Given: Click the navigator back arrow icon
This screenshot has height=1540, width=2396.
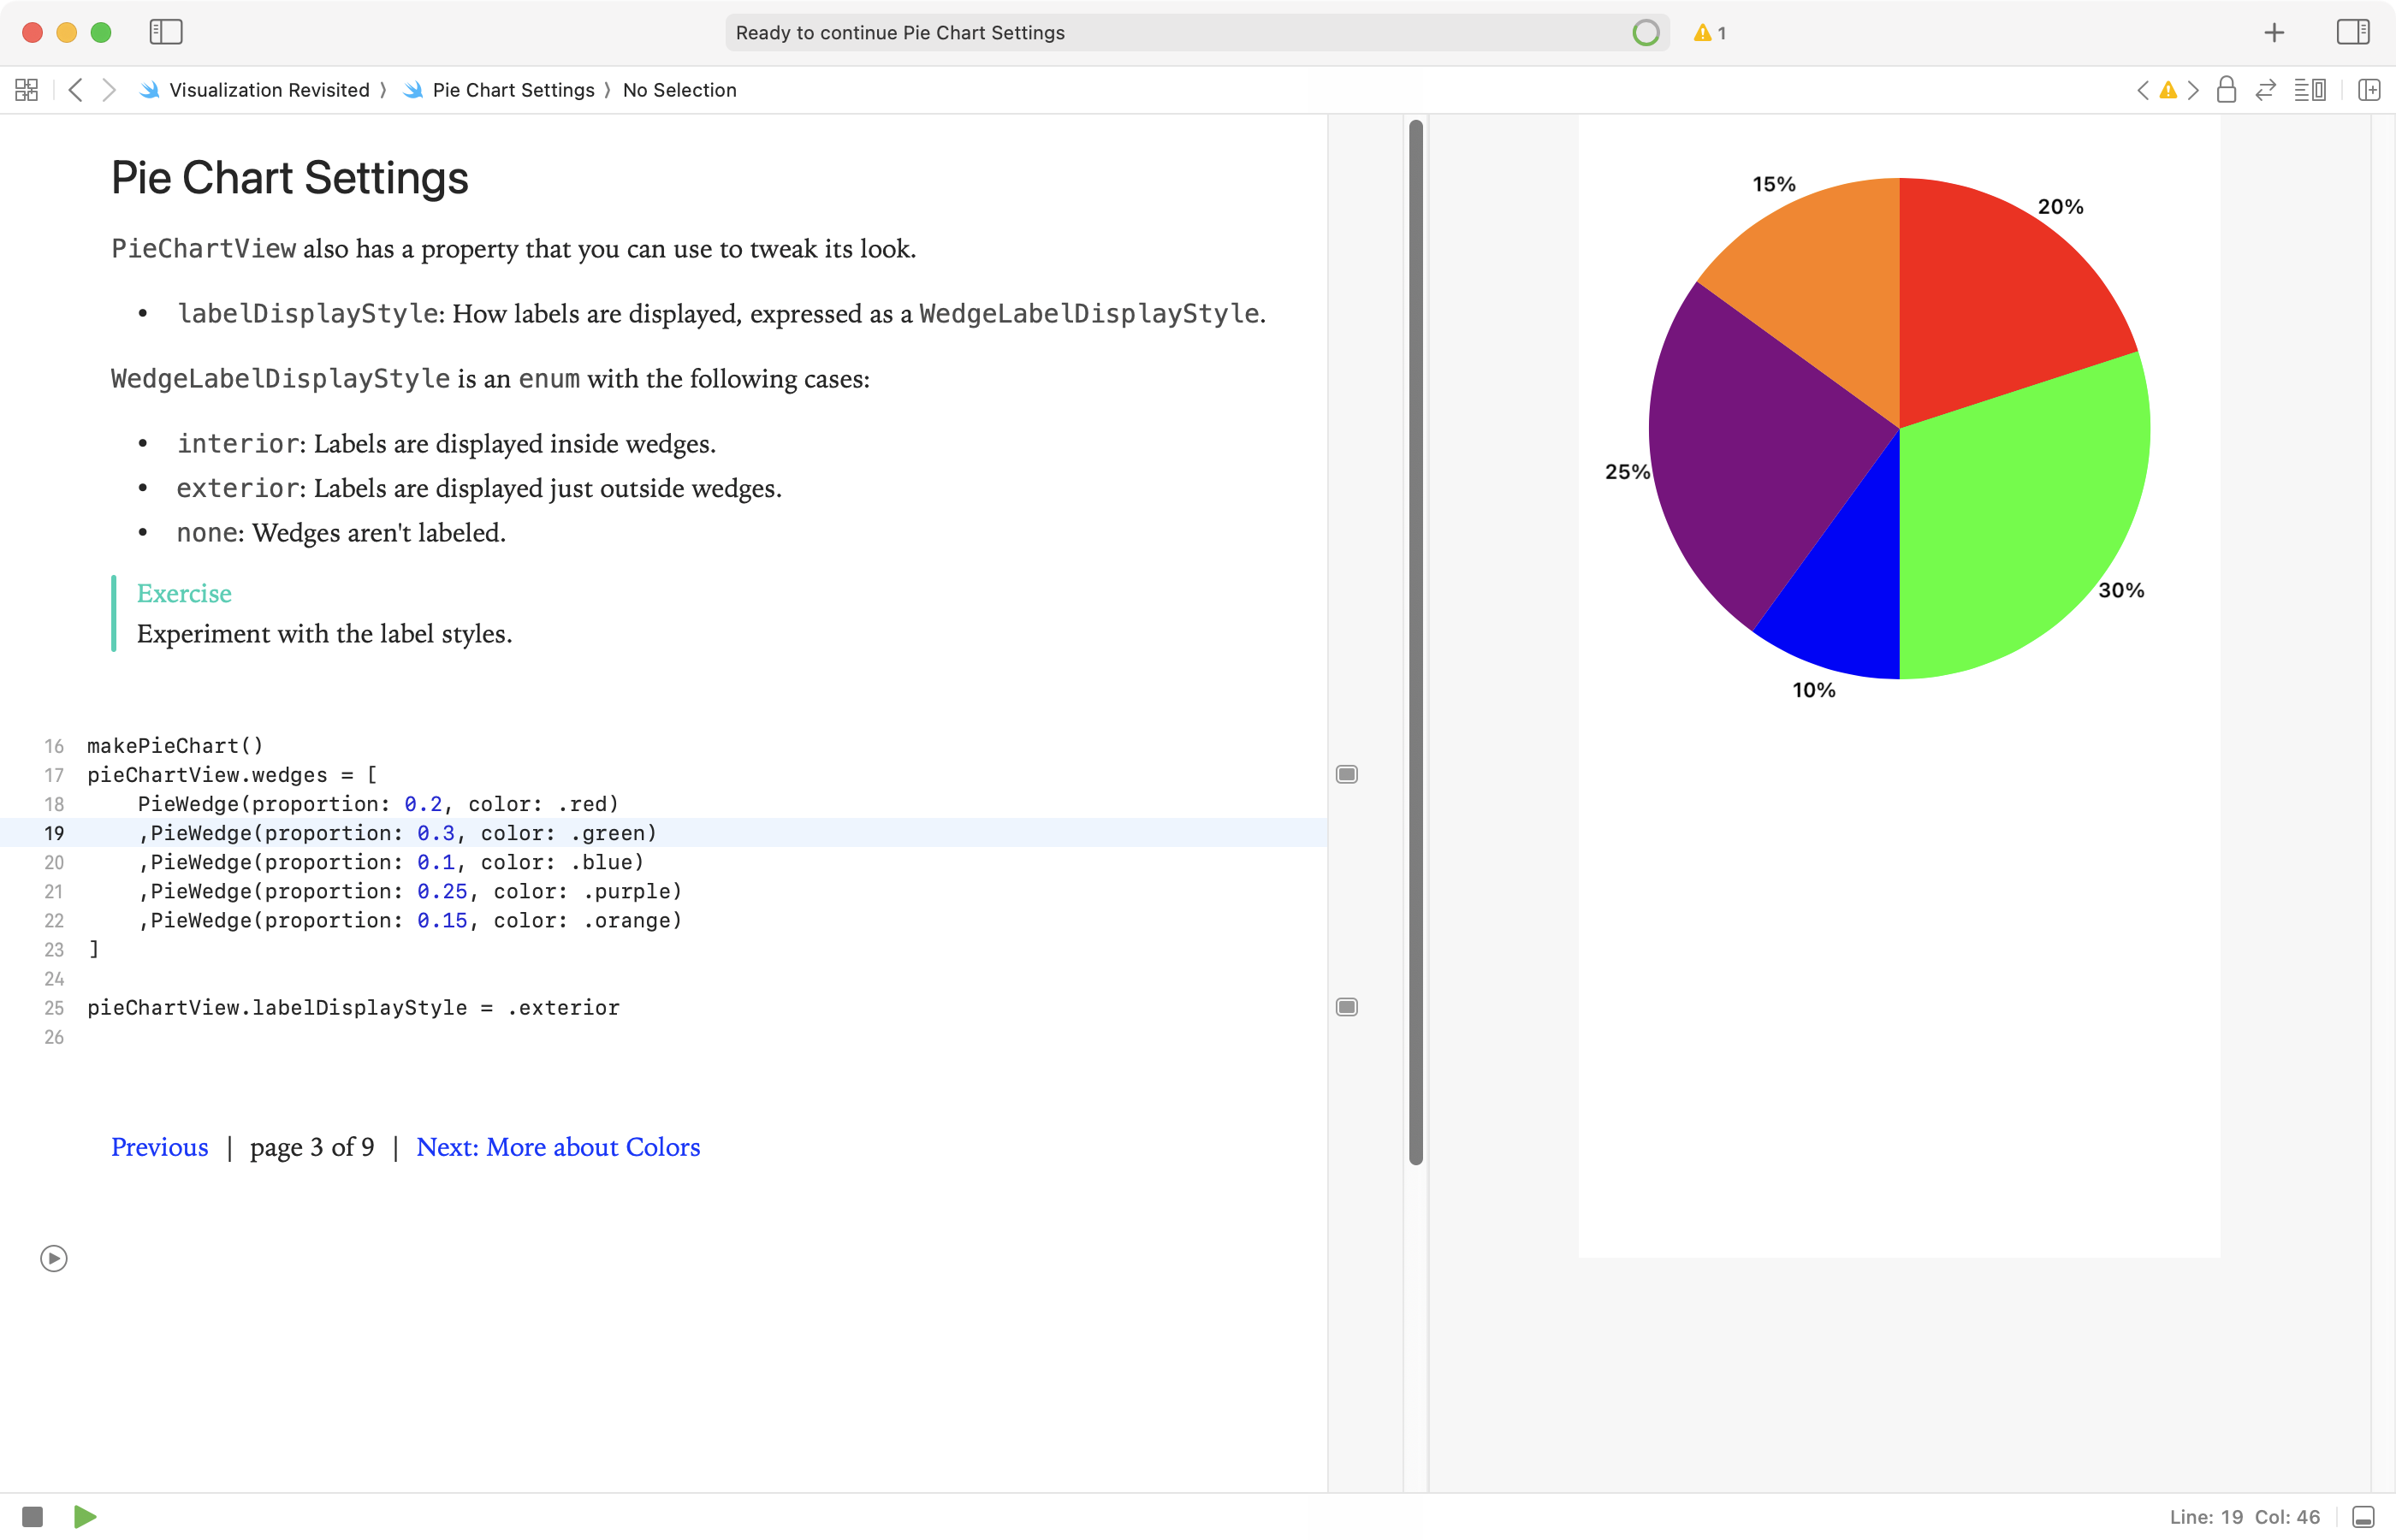Looking at the screenshot, I should (77, 91).
